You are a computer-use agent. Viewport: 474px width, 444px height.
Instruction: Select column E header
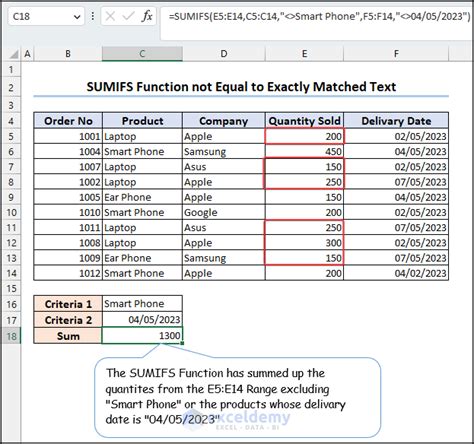coord(304,54)
